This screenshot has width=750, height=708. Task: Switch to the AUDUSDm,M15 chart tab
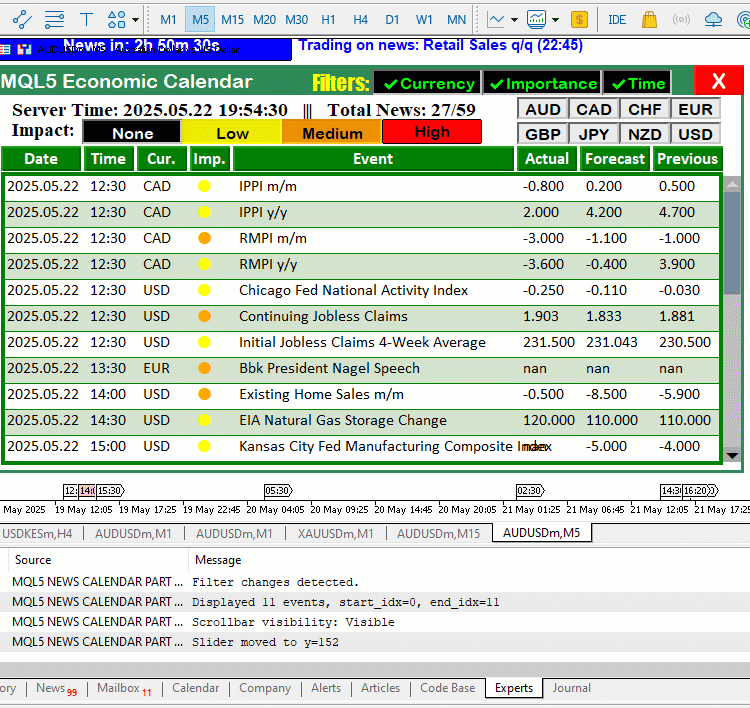tap(439, 533)
